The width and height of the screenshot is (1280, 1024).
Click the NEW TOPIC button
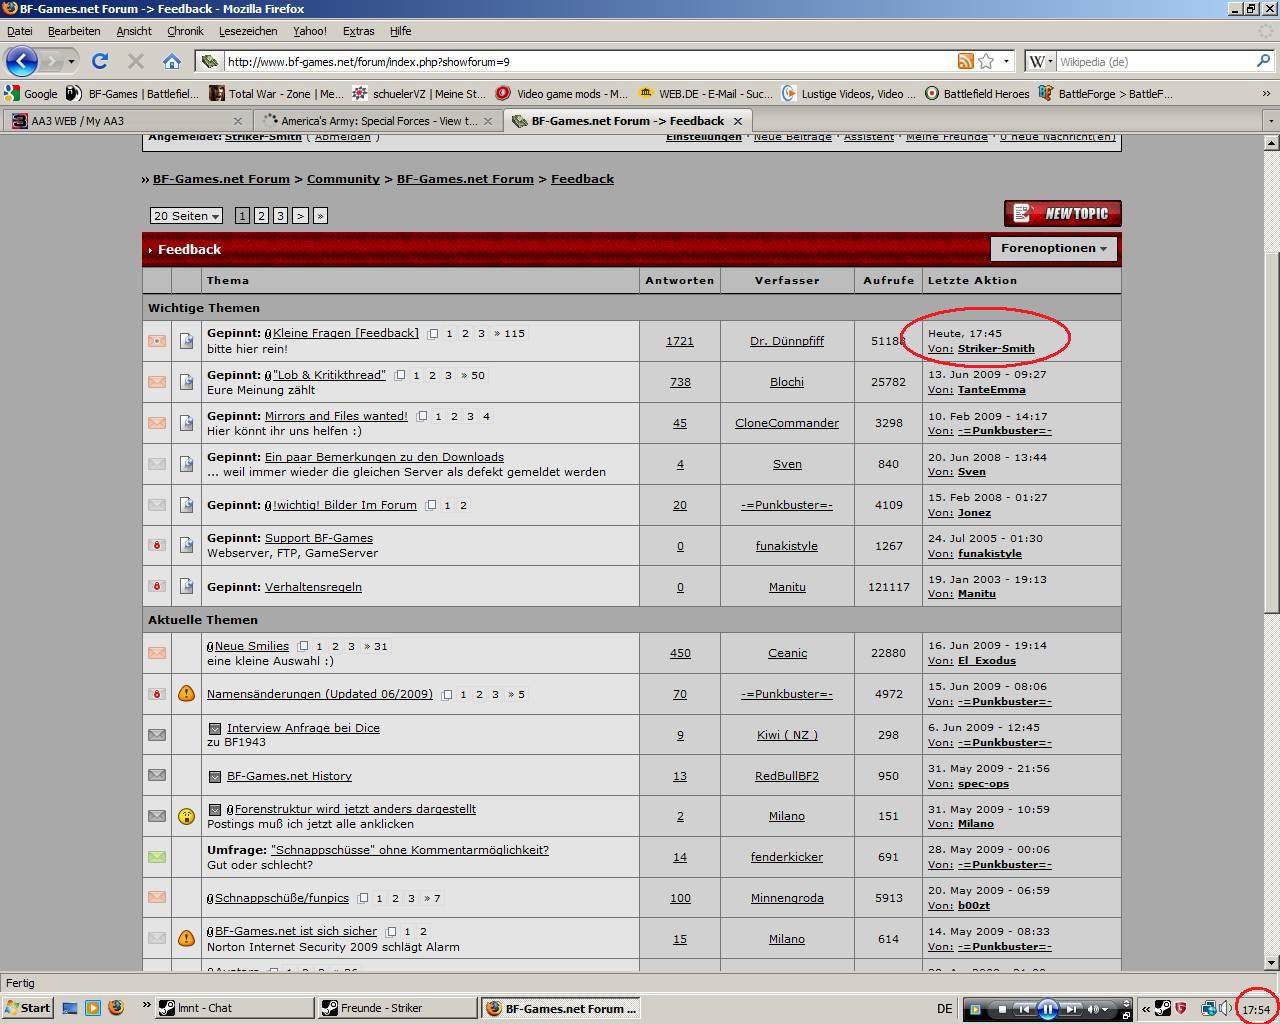[1062, 213]
